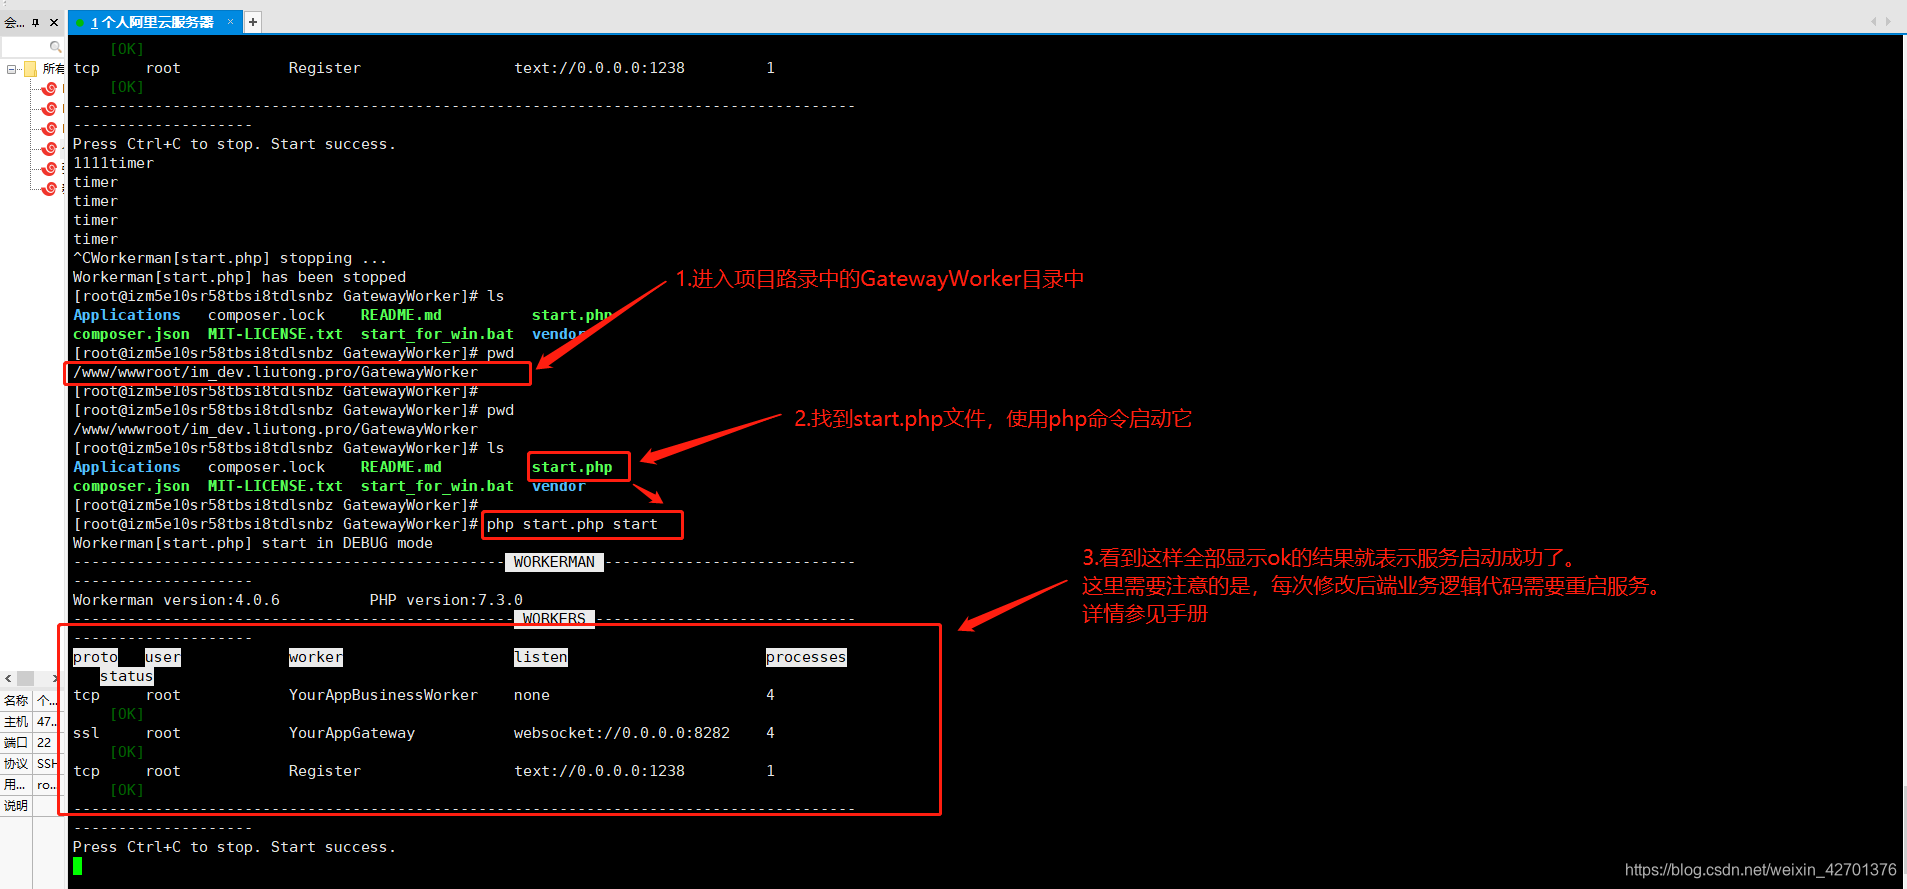
Task: Select the 主机 property row
Action: [32, 721]
